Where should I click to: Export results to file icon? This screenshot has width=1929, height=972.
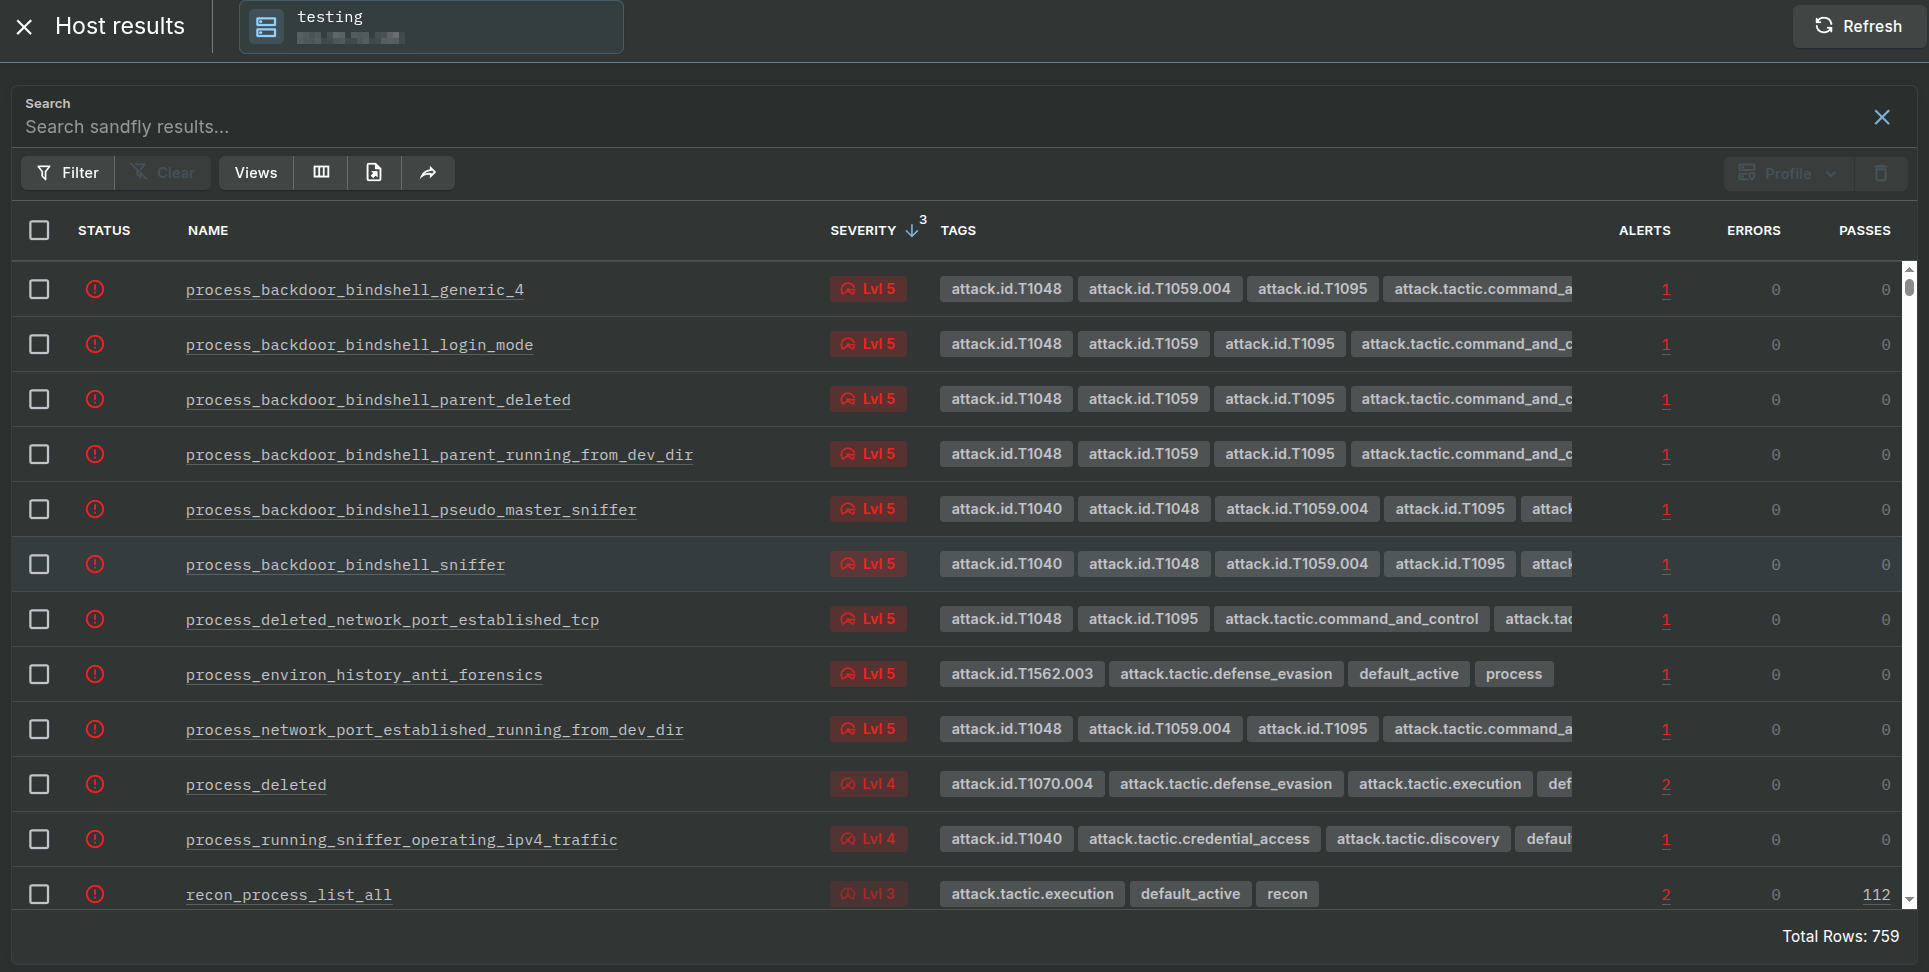click(374, 173)
